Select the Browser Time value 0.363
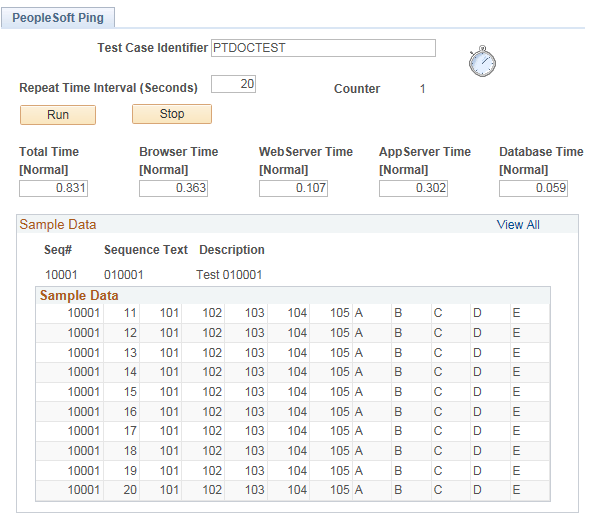The image size is (592, 521). (x=173, y=188)
